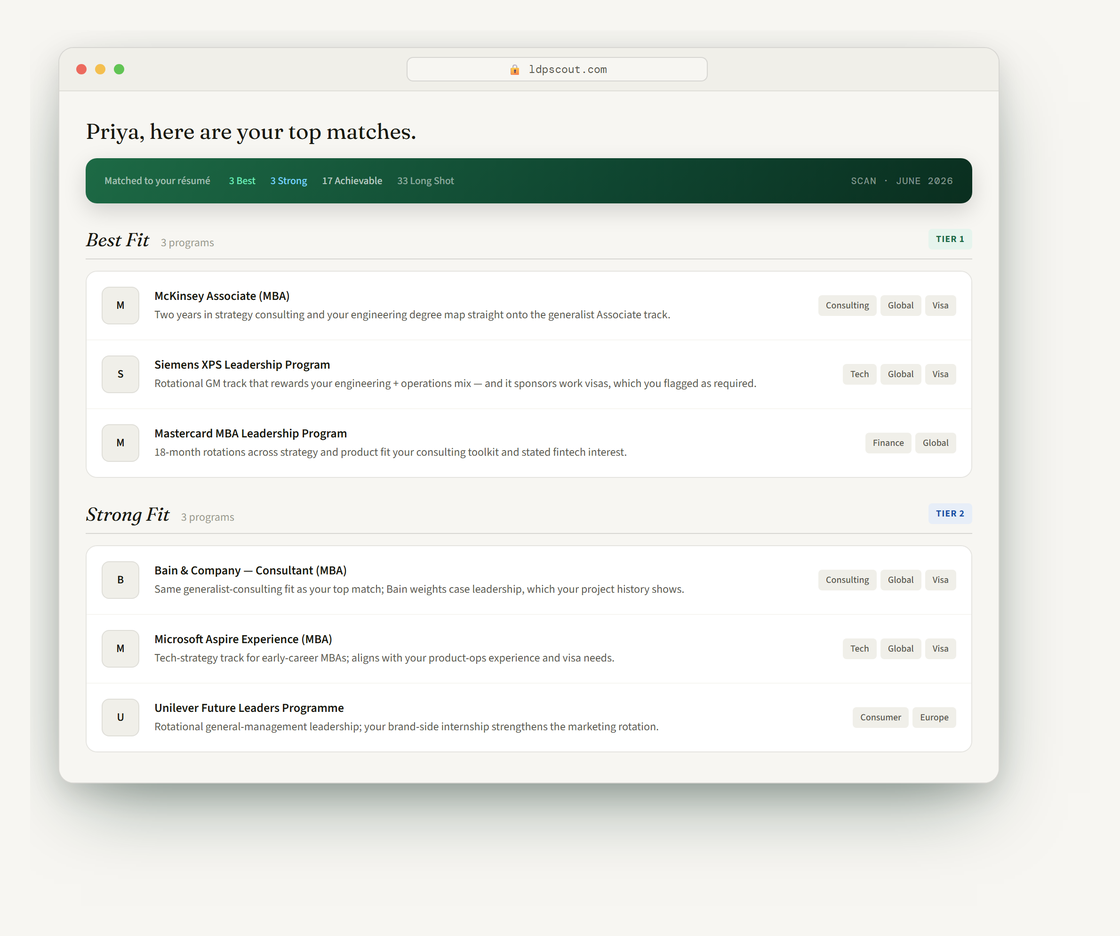This screenshot has width=1120, height=936.
Task: Click Tech tag on Siemens row
Action: (859, 374)
